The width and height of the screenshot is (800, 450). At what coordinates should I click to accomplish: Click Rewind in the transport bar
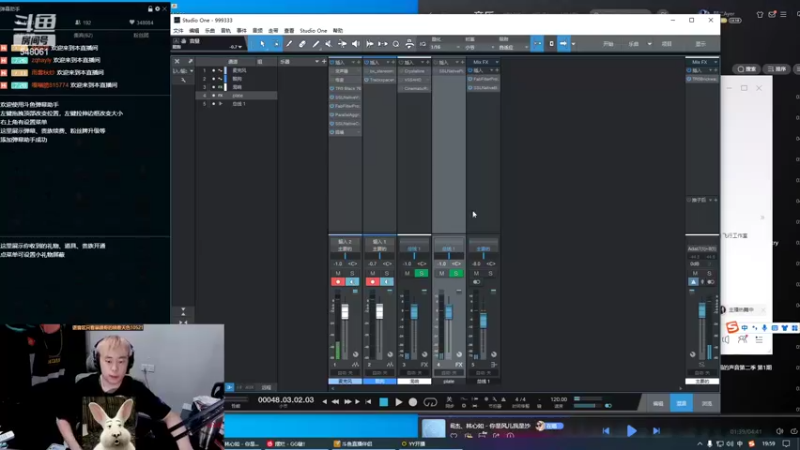coord(335,402)
